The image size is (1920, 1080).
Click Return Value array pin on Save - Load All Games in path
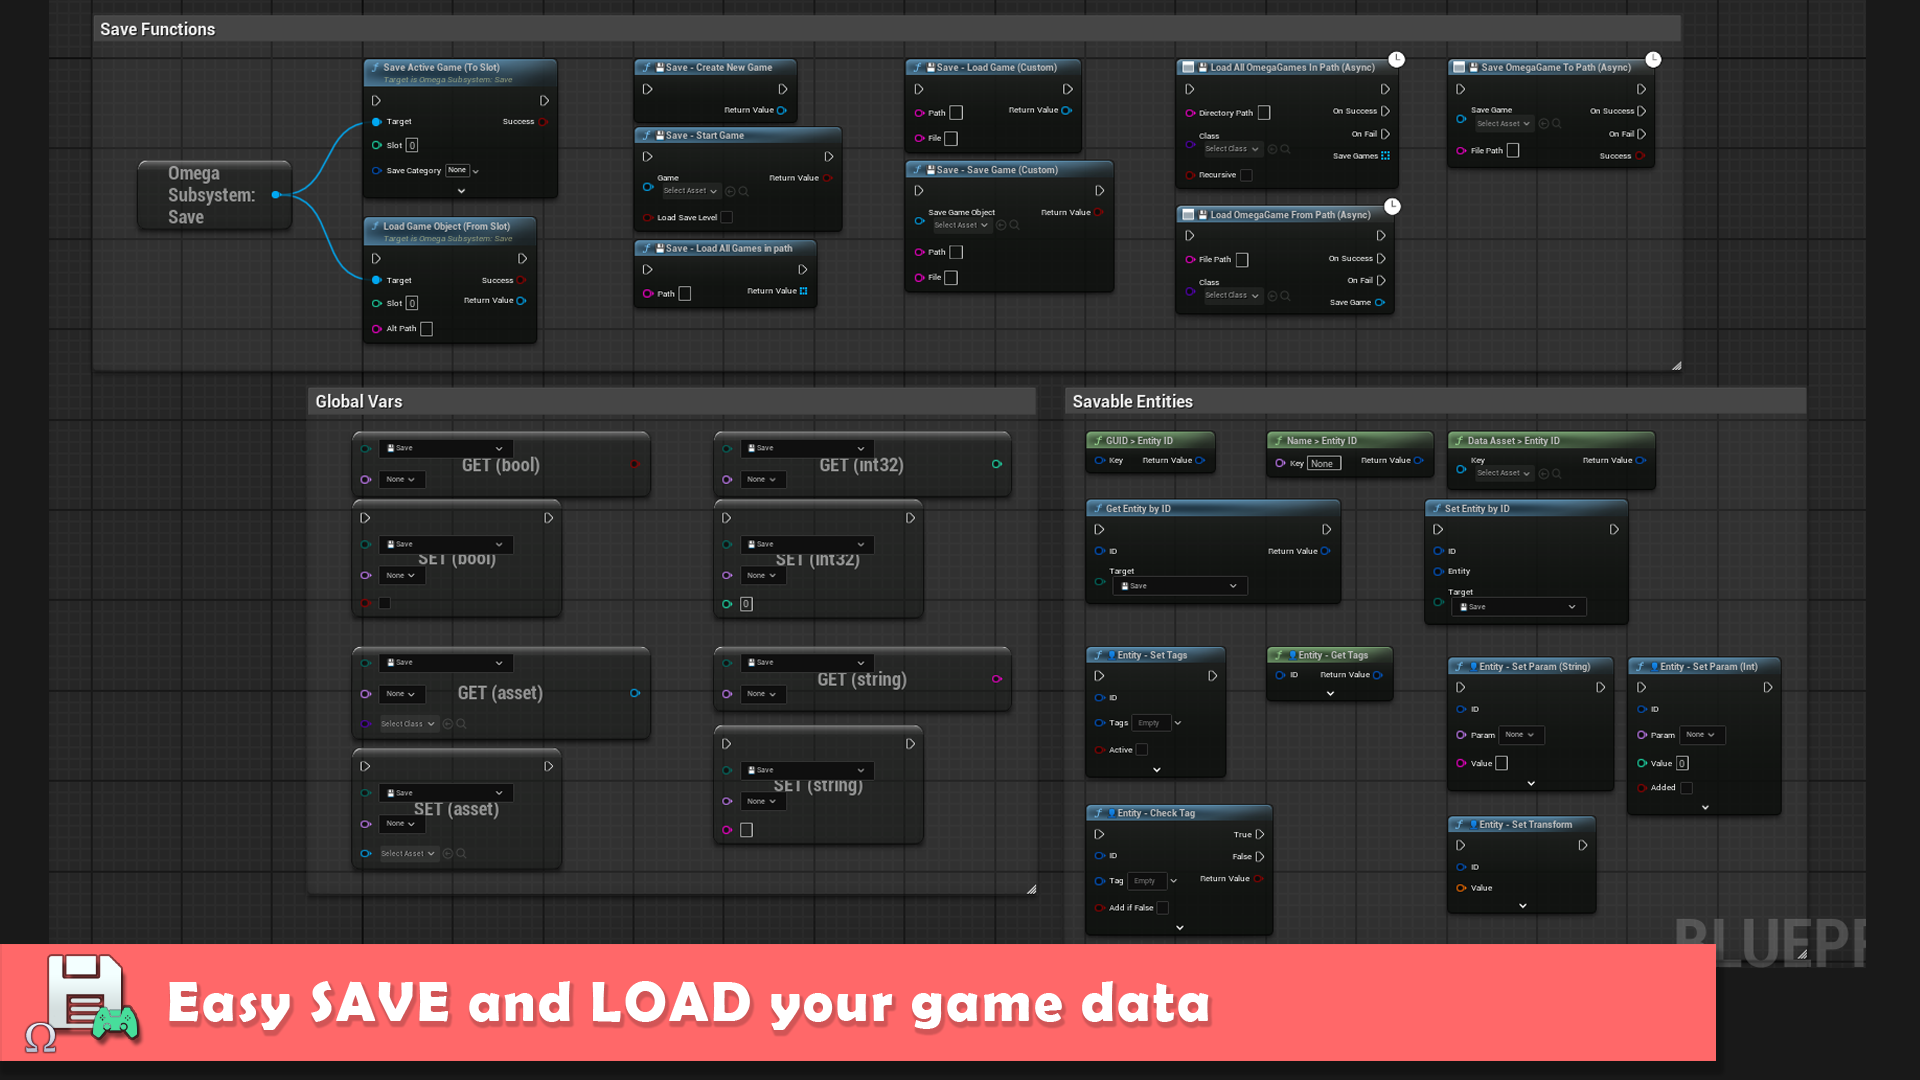(x=803, y=291)
